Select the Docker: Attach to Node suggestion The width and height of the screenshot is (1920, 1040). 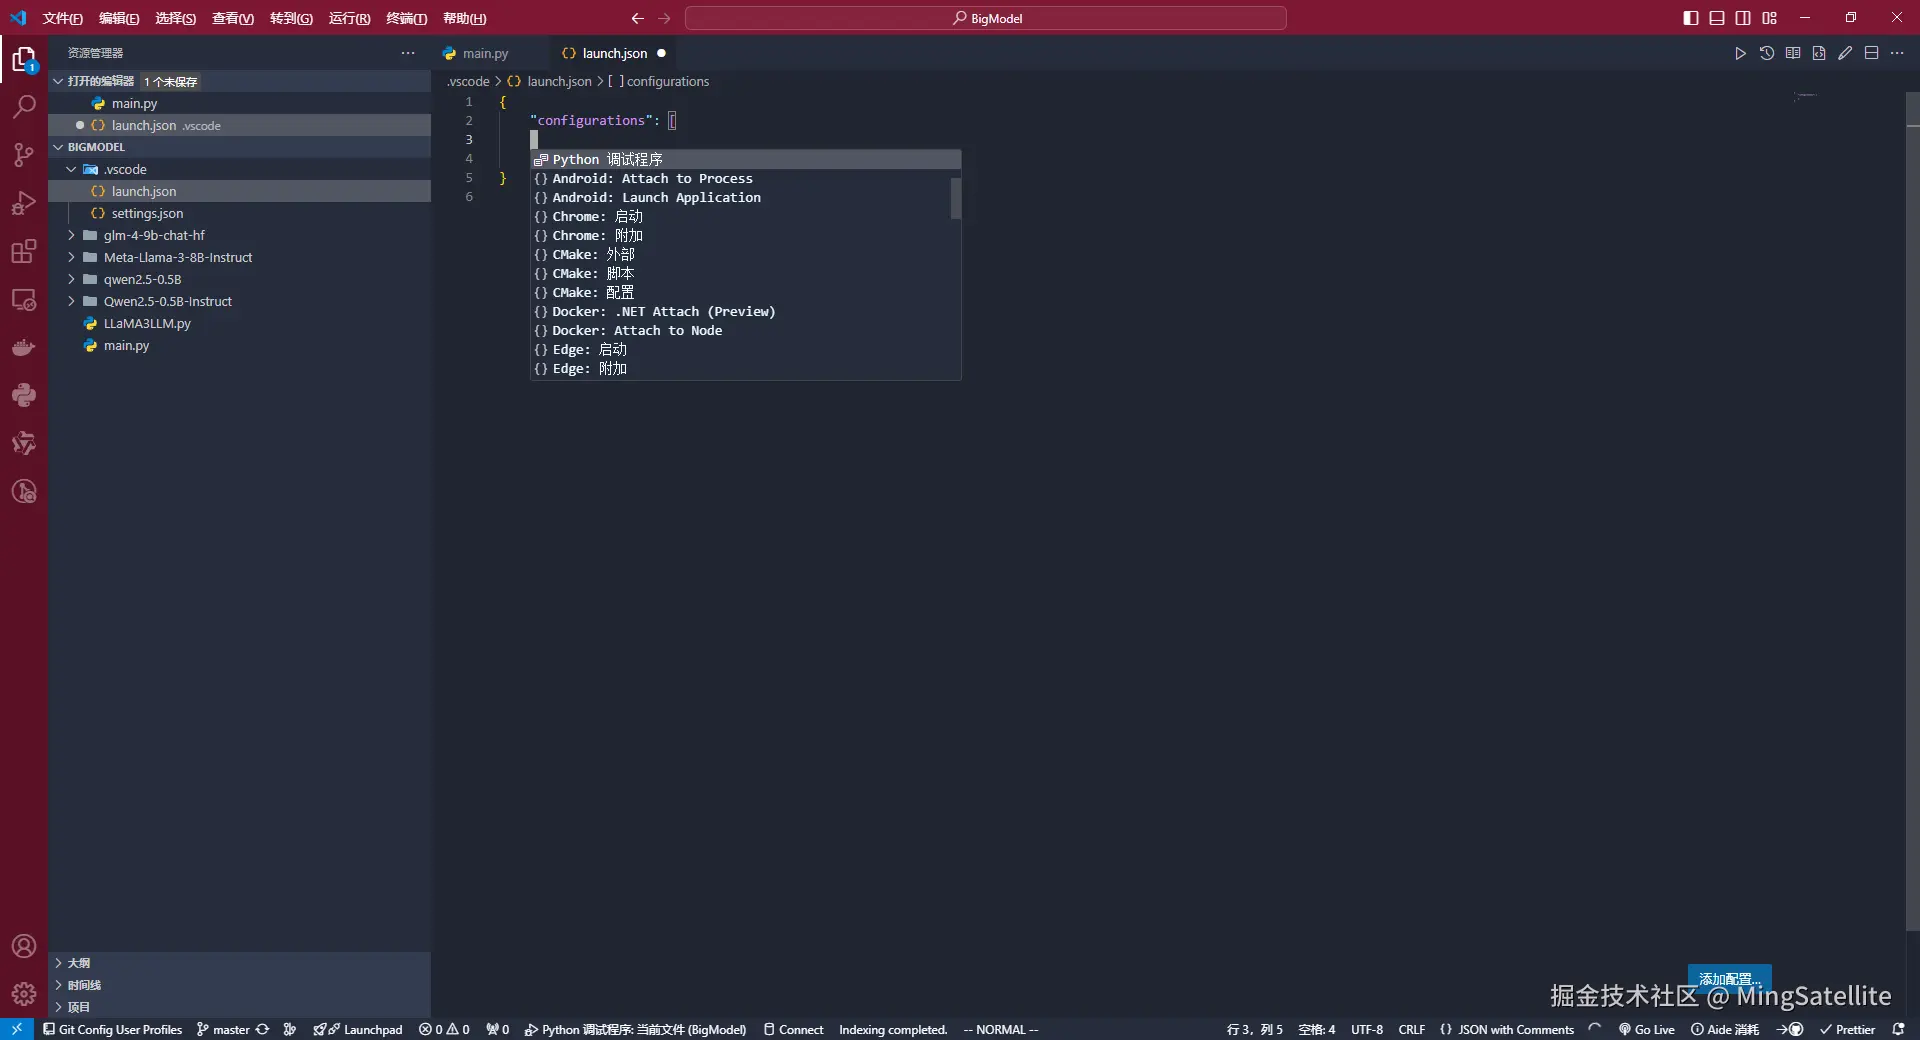tap(745, 330)
